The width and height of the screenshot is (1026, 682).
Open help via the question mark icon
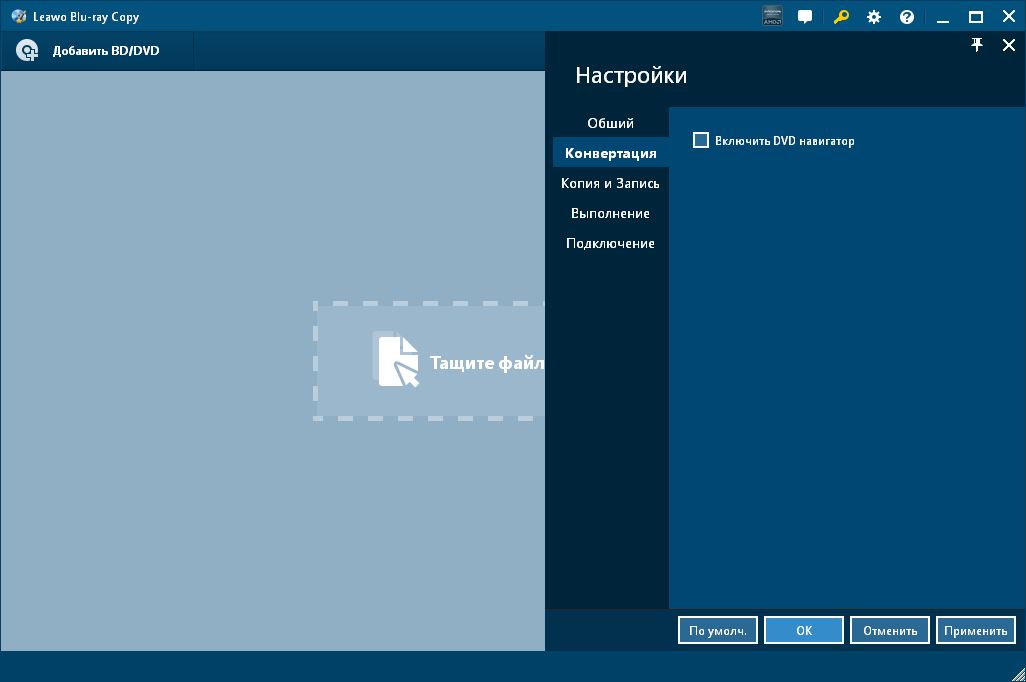906,17
